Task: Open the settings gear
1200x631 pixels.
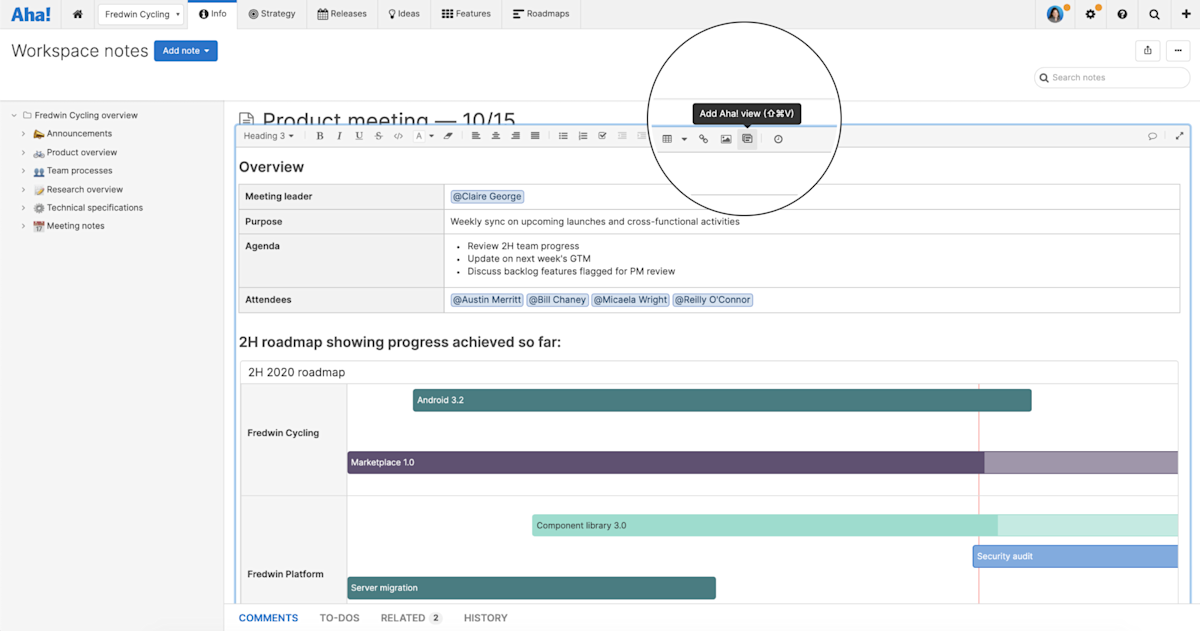Action: [1091, 14]
